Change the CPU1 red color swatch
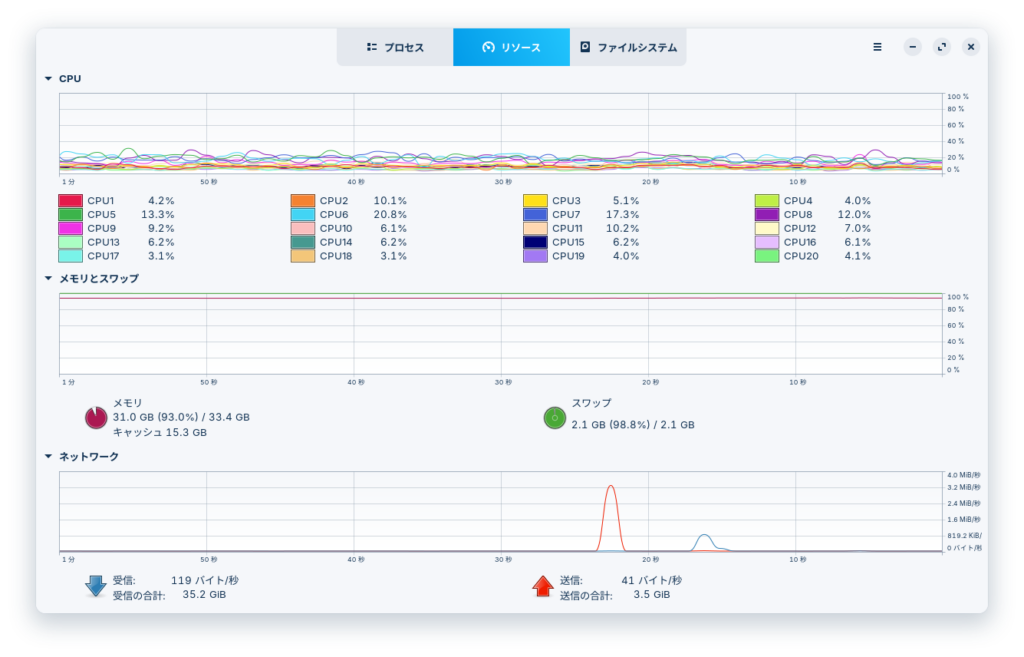 point(71,201)
